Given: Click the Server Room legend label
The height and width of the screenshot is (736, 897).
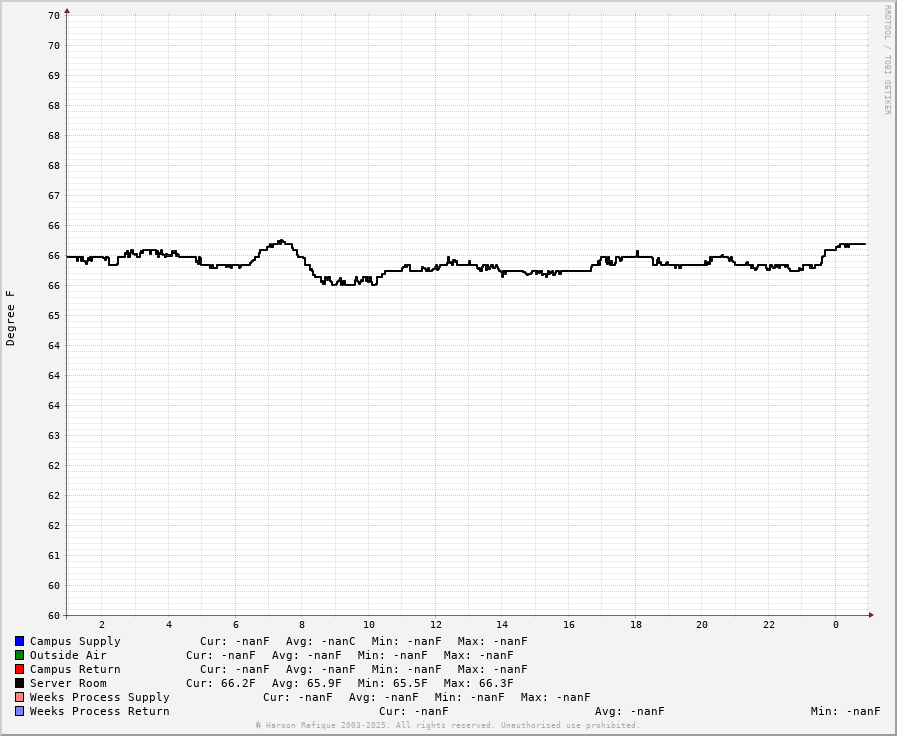Looking at the screenshot, I should coord(68,683).
